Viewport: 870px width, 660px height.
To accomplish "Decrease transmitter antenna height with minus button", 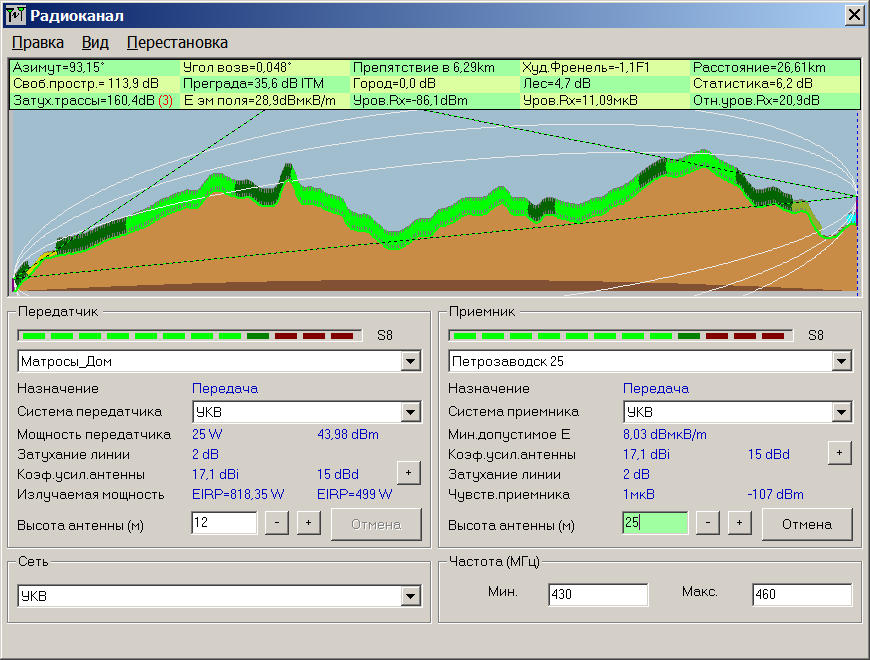I will (277, 523).
